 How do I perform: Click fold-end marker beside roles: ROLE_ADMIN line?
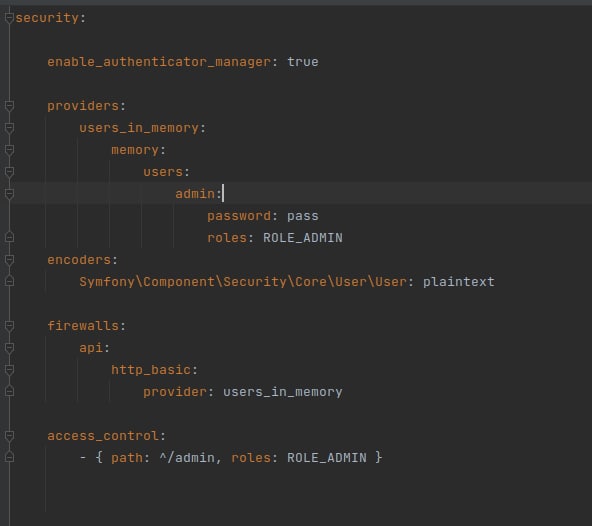[9, 238]
